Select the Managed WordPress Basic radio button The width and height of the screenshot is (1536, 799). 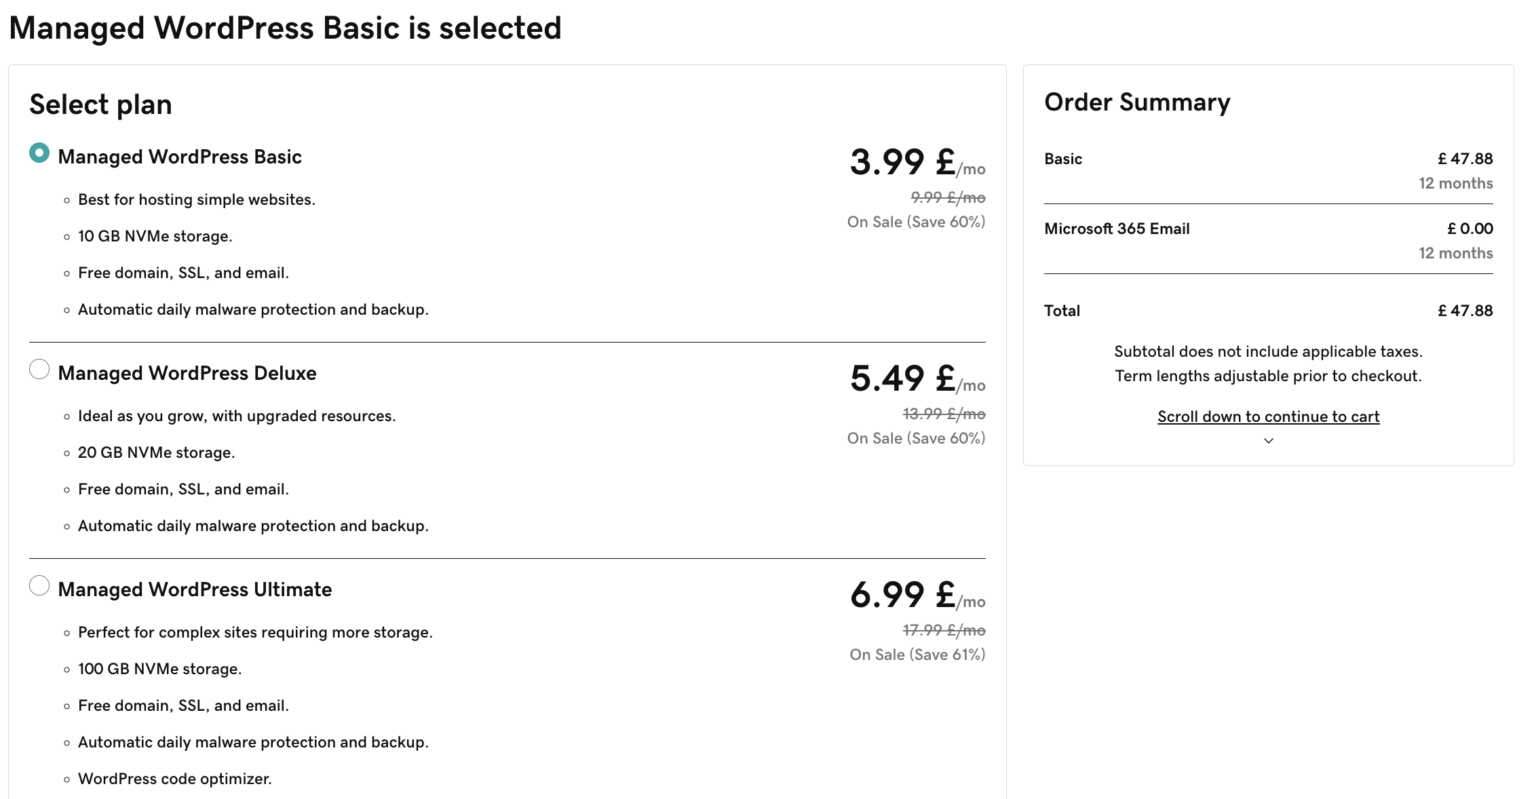[x=39, y=152]
